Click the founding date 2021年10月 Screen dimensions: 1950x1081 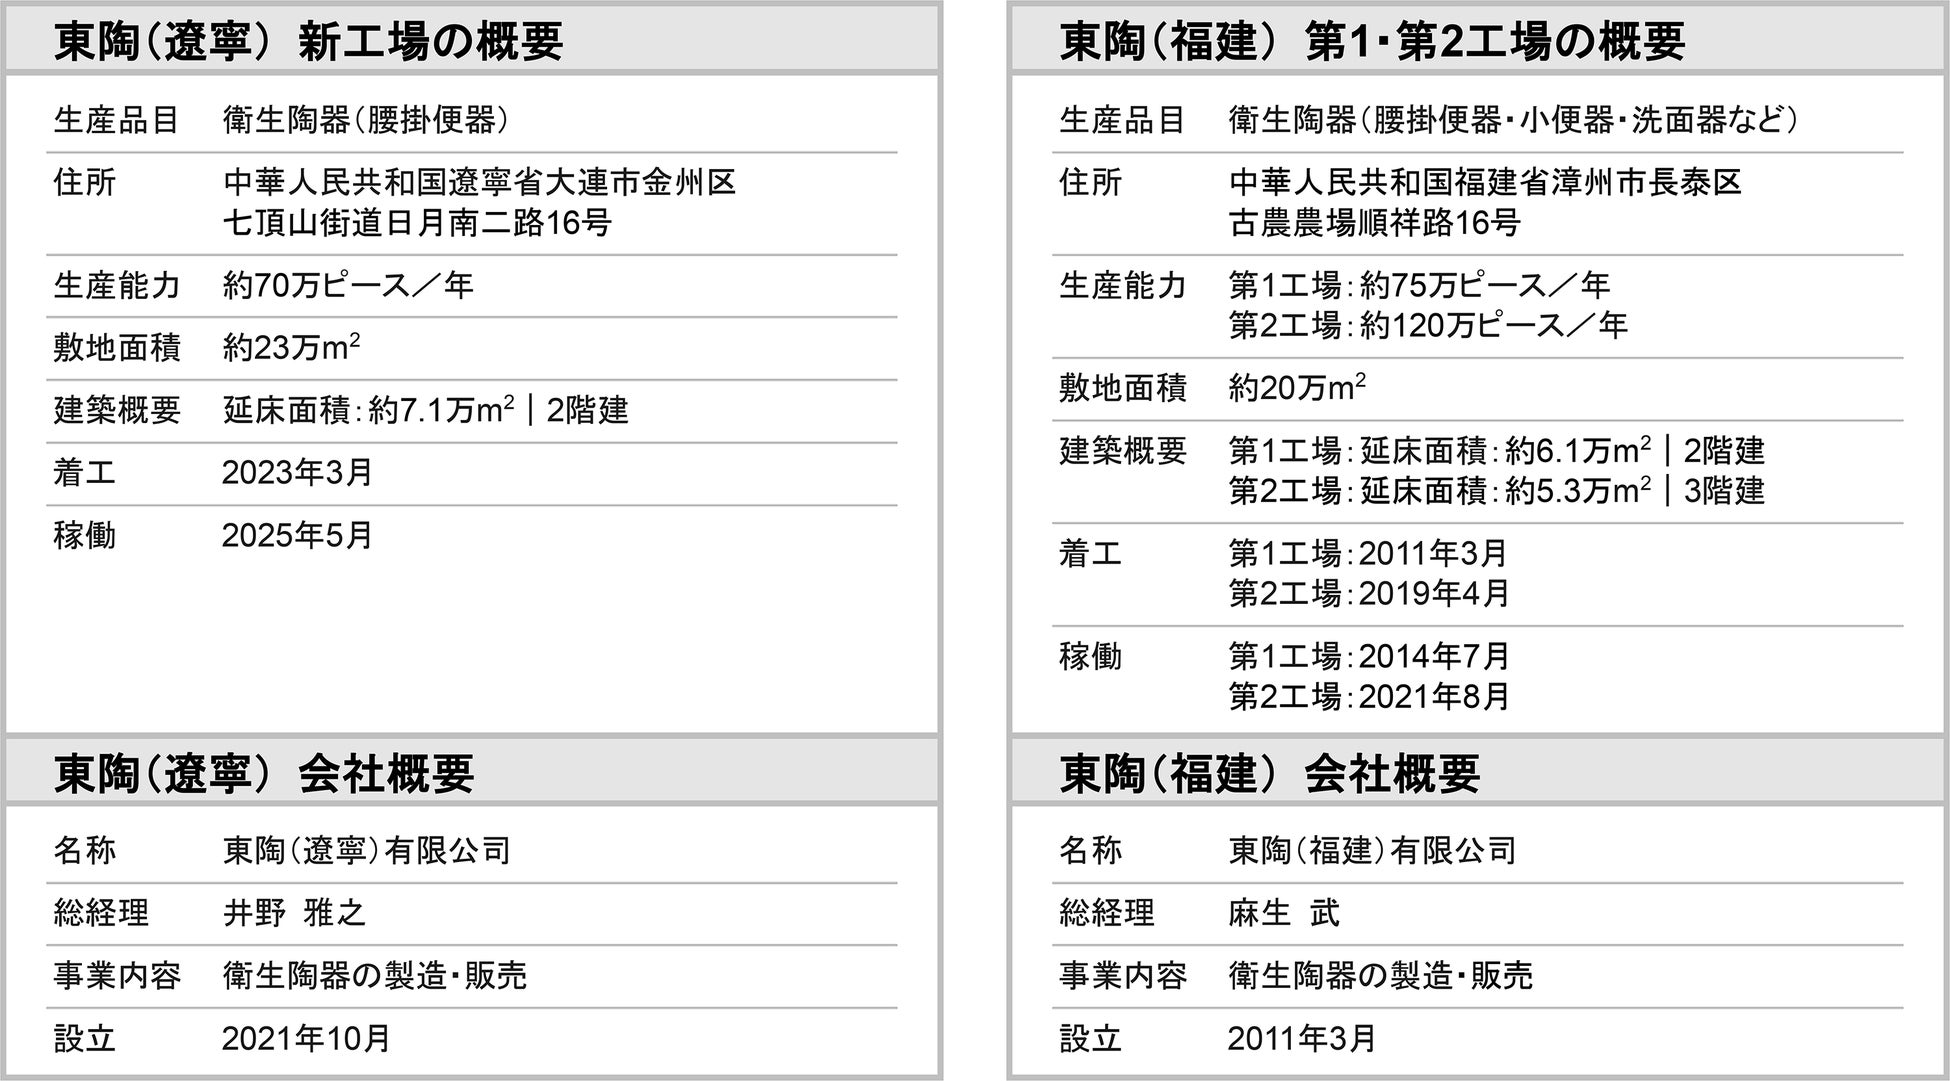[306, 1038]
